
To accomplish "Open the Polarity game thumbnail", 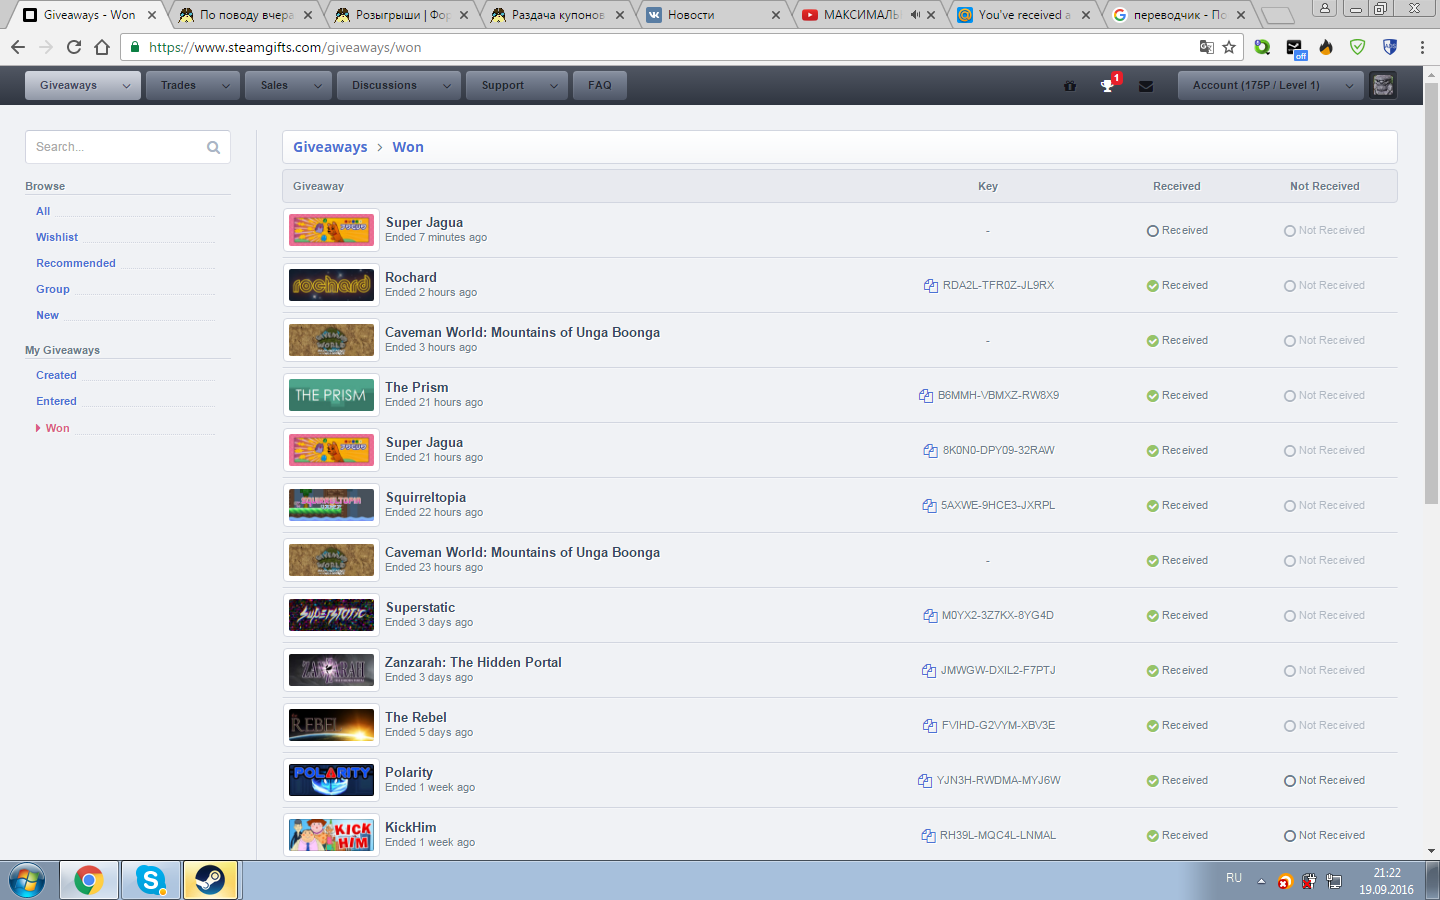I will 331,781.
